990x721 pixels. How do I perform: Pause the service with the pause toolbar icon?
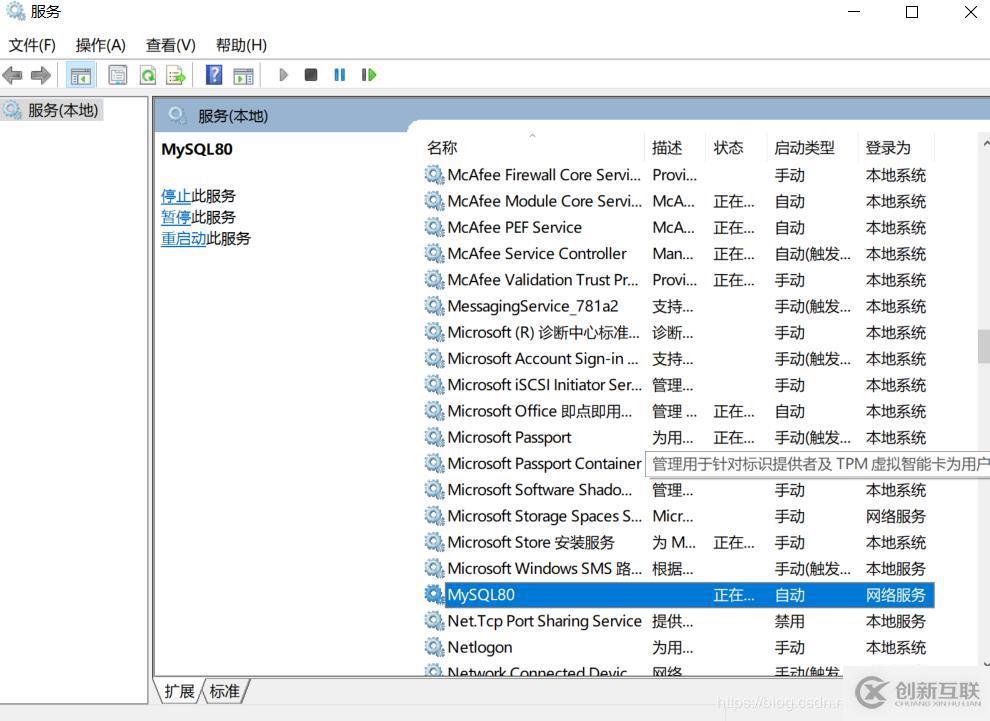(x=338, y=74)
